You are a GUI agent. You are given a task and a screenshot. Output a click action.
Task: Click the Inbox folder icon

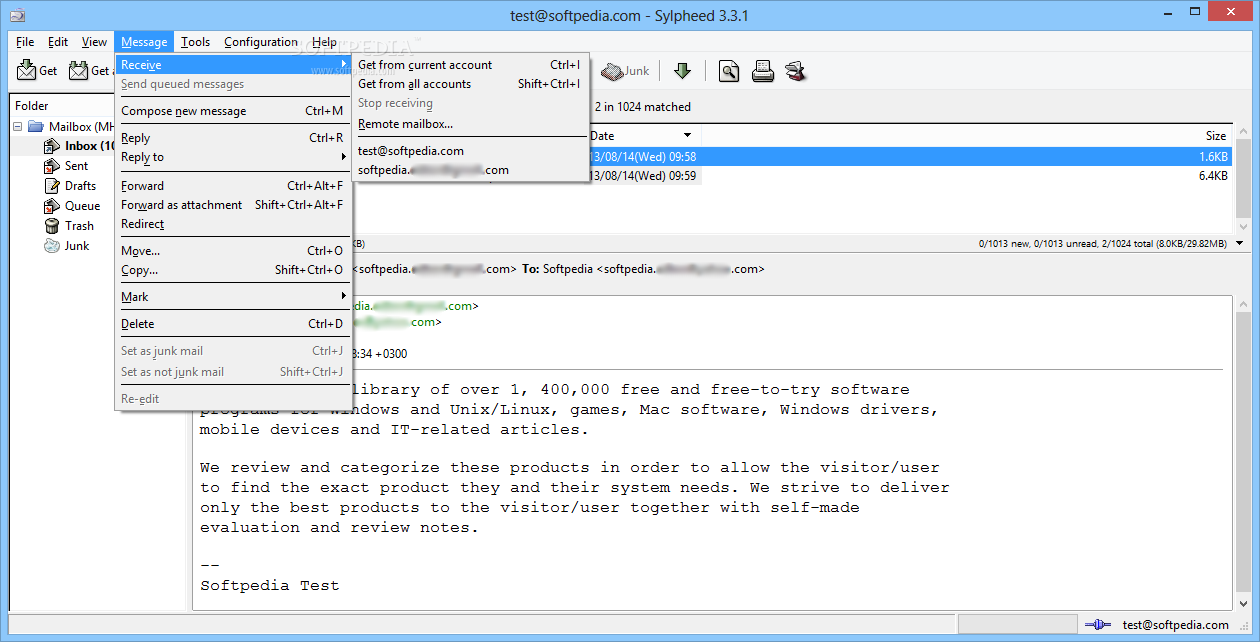point(52,146)
